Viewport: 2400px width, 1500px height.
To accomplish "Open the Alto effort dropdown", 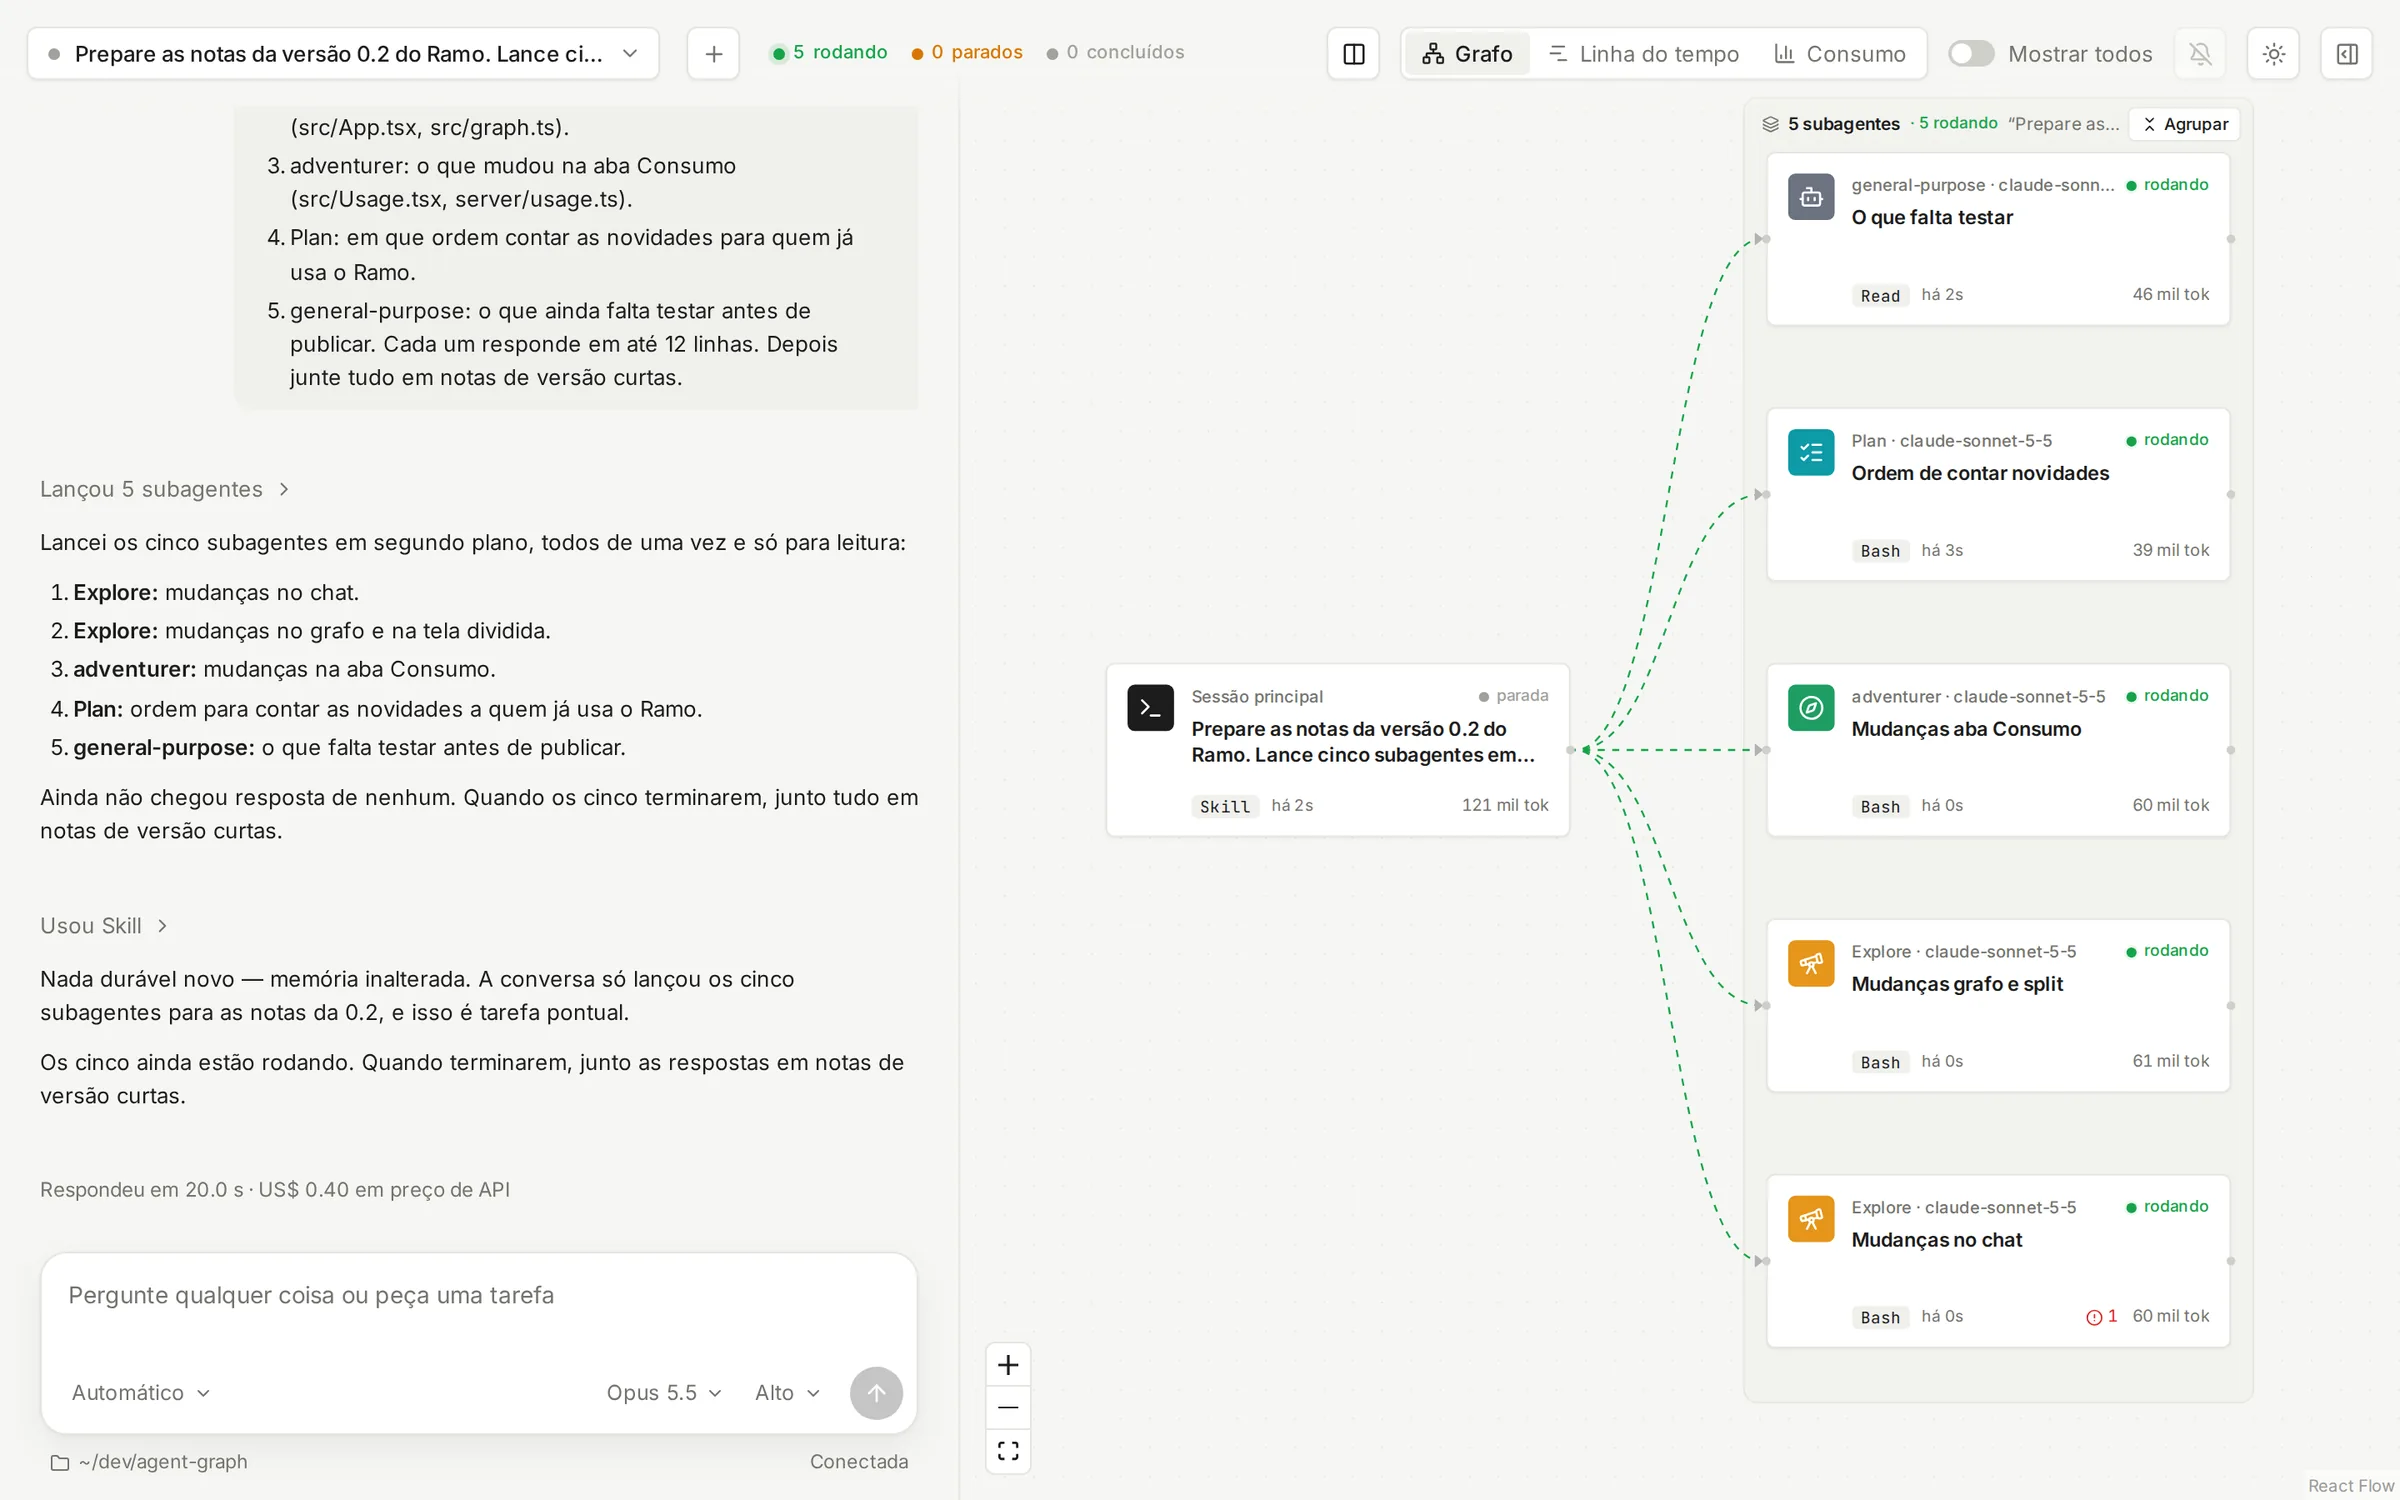I will (787, 1393).
